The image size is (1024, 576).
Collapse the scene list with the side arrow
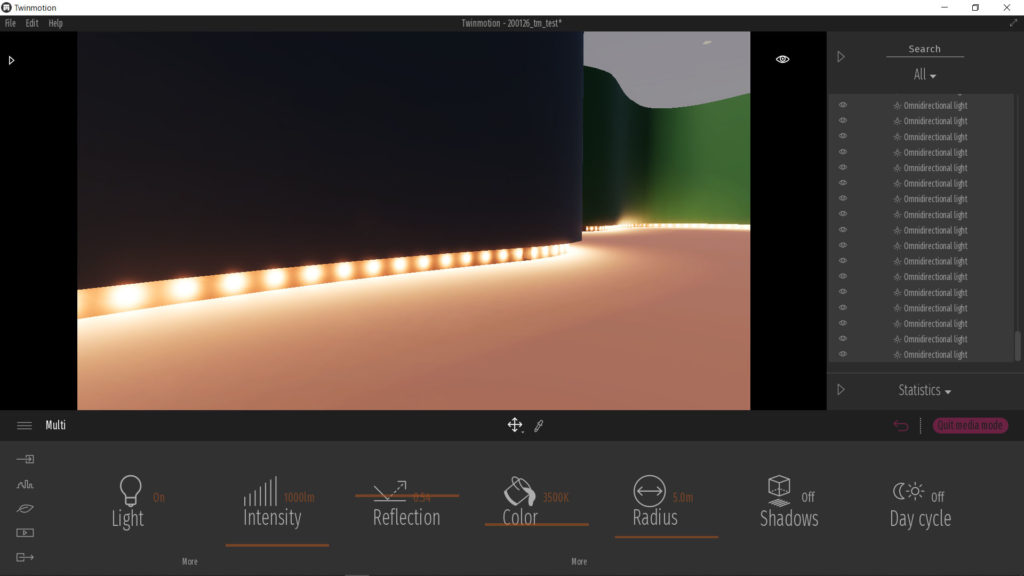pyautogui.click(x=841, y=56)
